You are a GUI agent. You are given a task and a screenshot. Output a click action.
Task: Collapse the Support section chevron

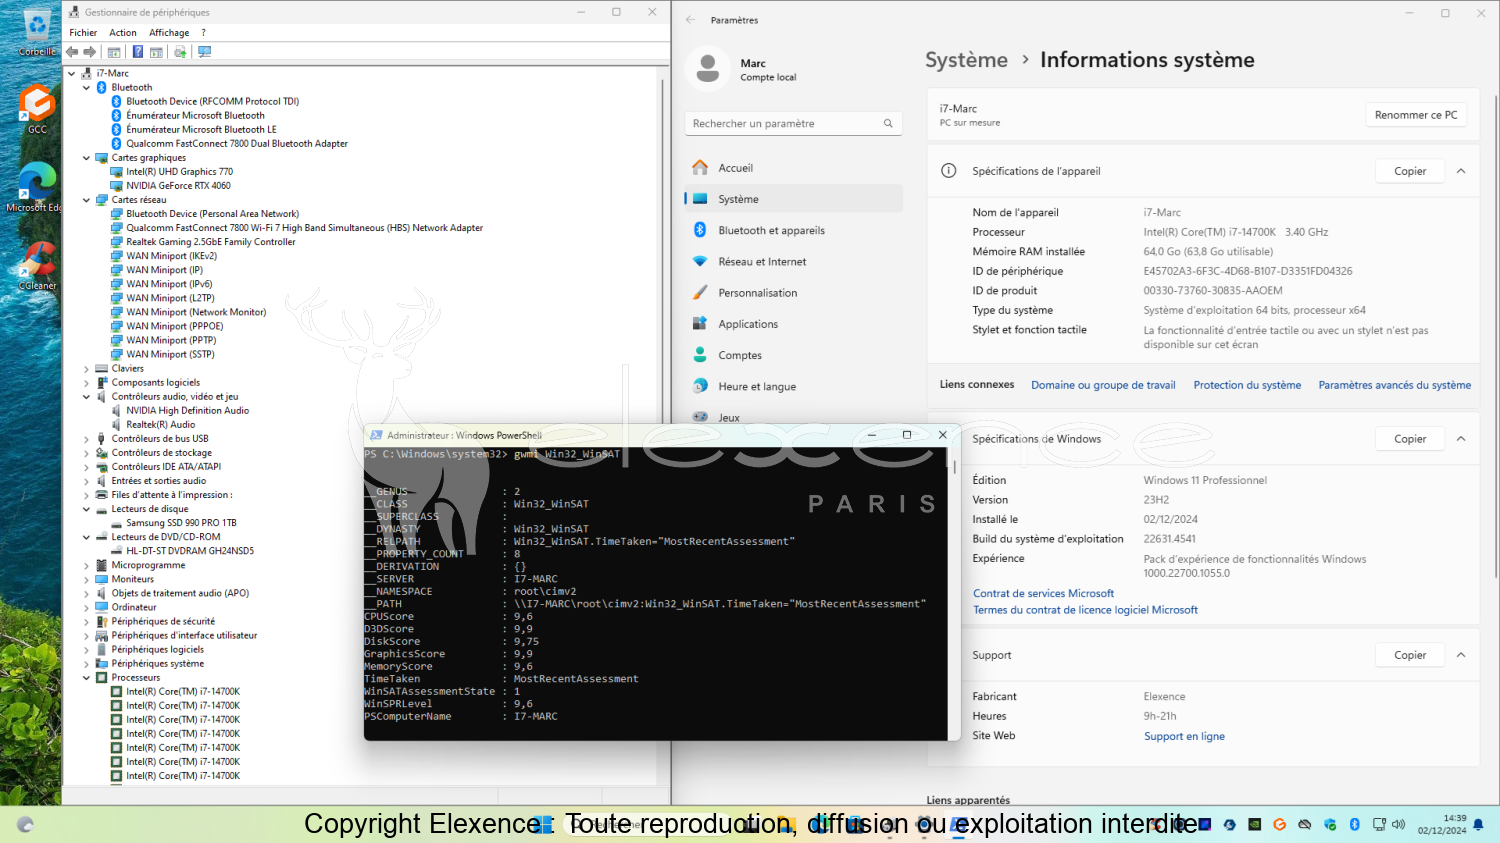(1461, 655)
